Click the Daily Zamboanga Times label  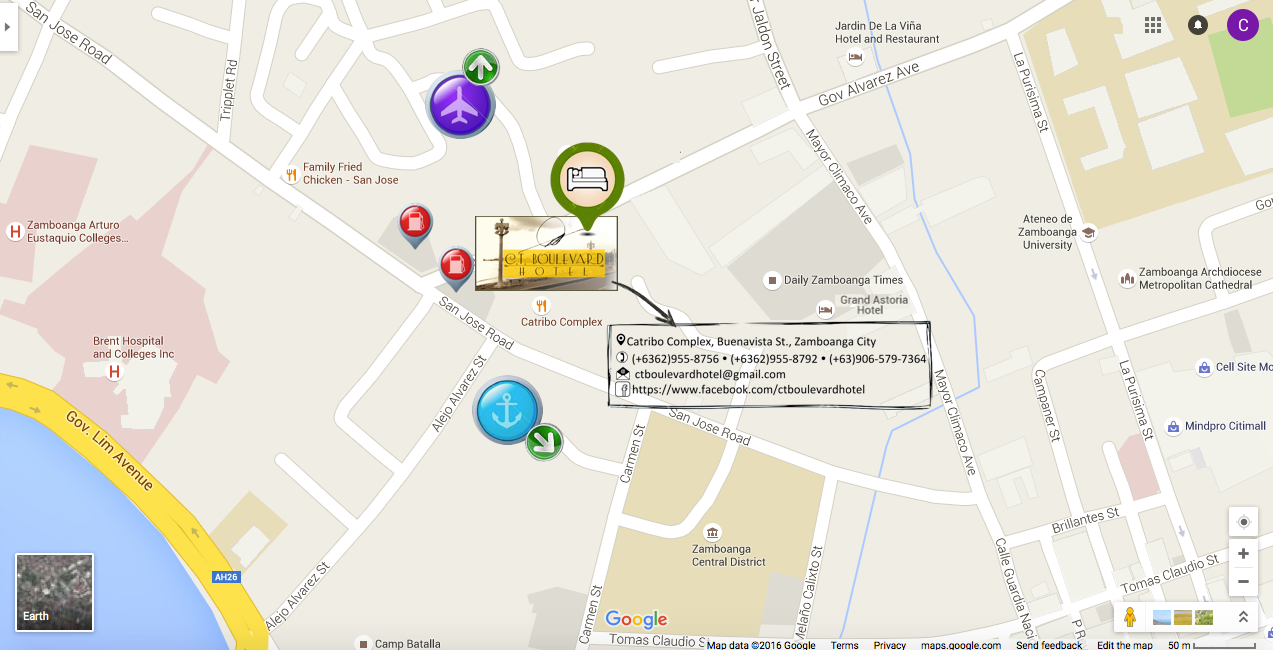pos(844,280)
